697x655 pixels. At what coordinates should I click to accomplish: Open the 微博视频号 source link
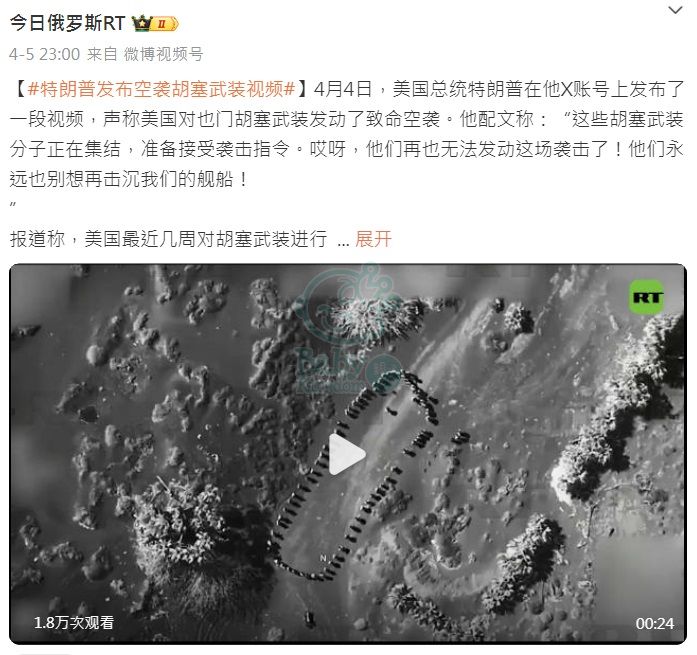tap(163, 54)
